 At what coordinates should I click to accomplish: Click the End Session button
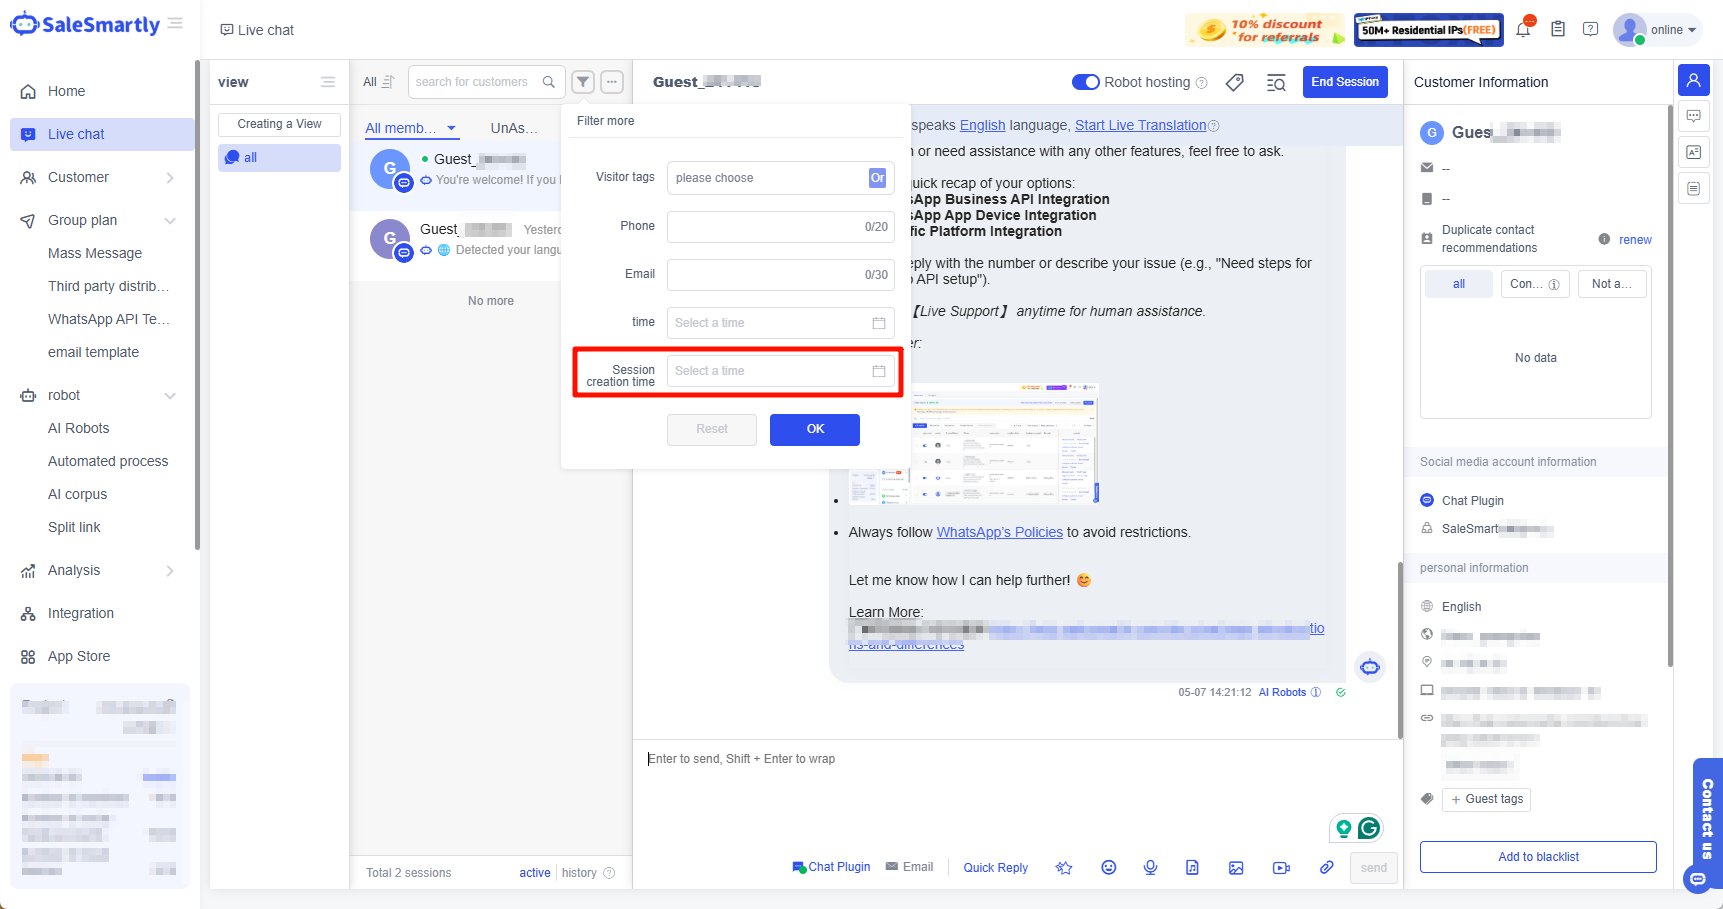[1344, 82]
